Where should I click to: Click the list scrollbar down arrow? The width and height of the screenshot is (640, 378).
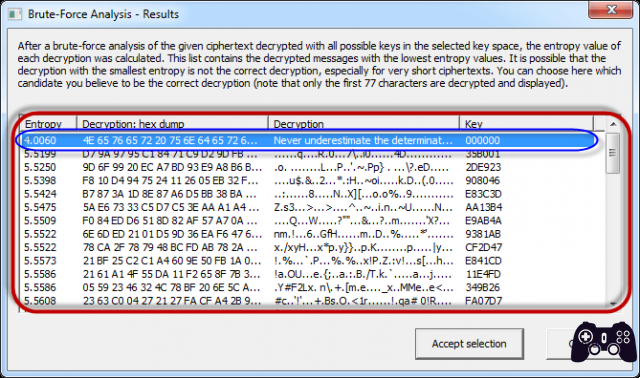(x=613, y=304)
